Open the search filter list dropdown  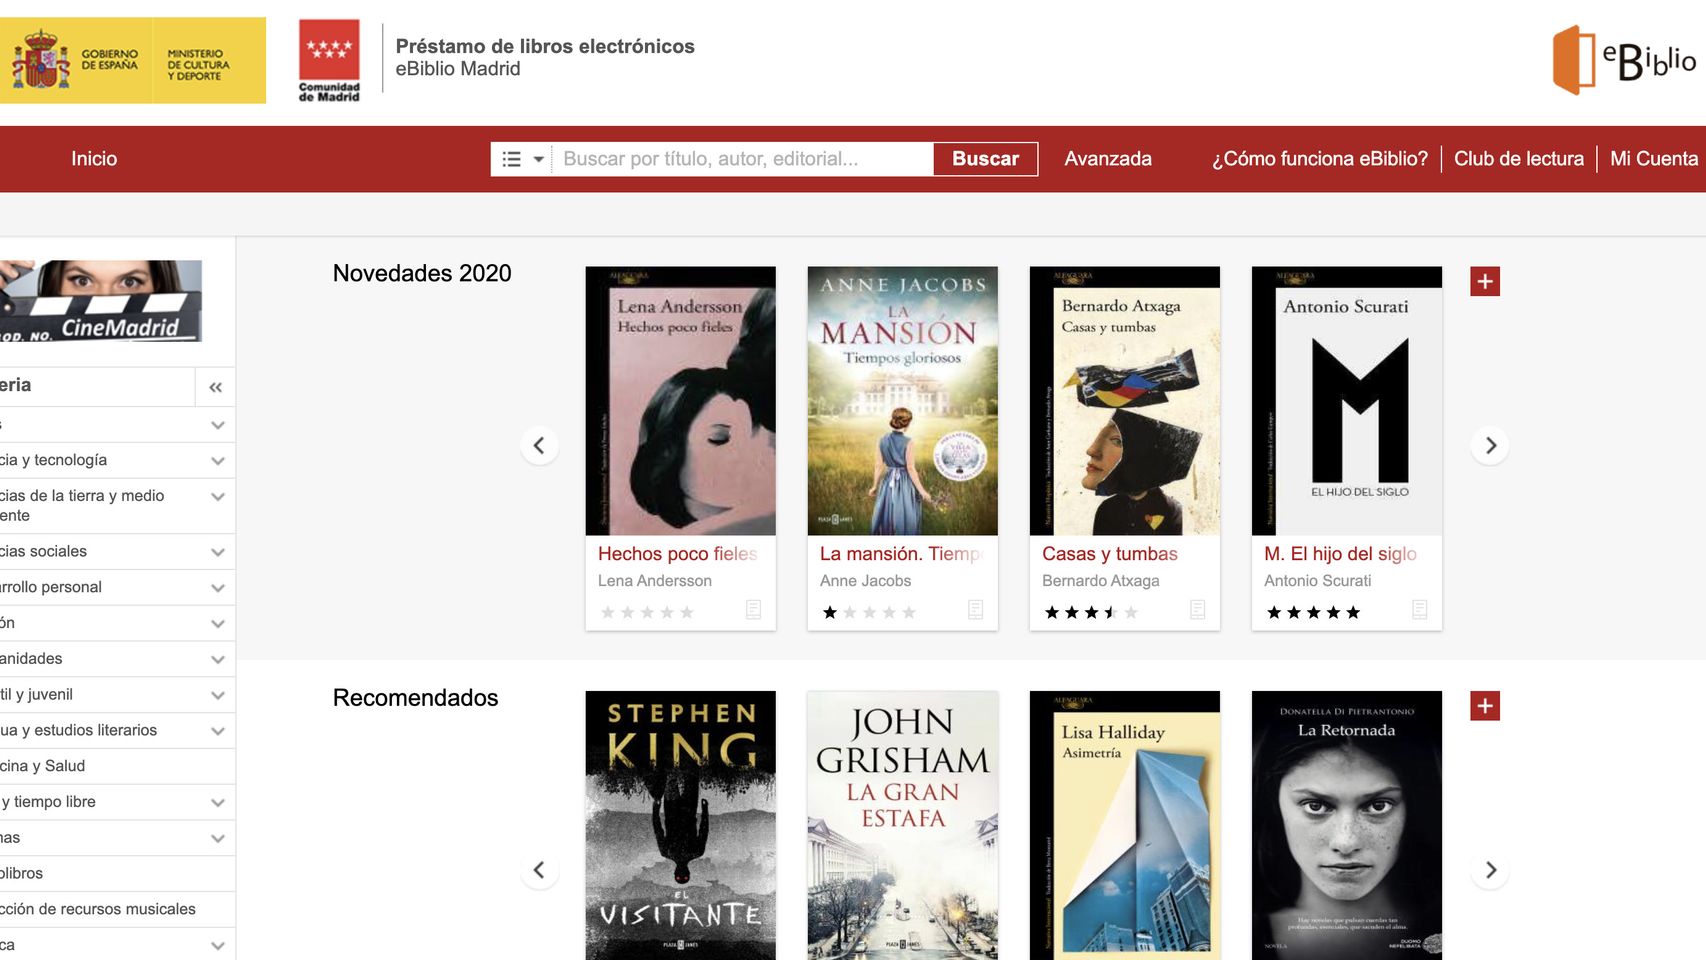(x=522, y=159)
